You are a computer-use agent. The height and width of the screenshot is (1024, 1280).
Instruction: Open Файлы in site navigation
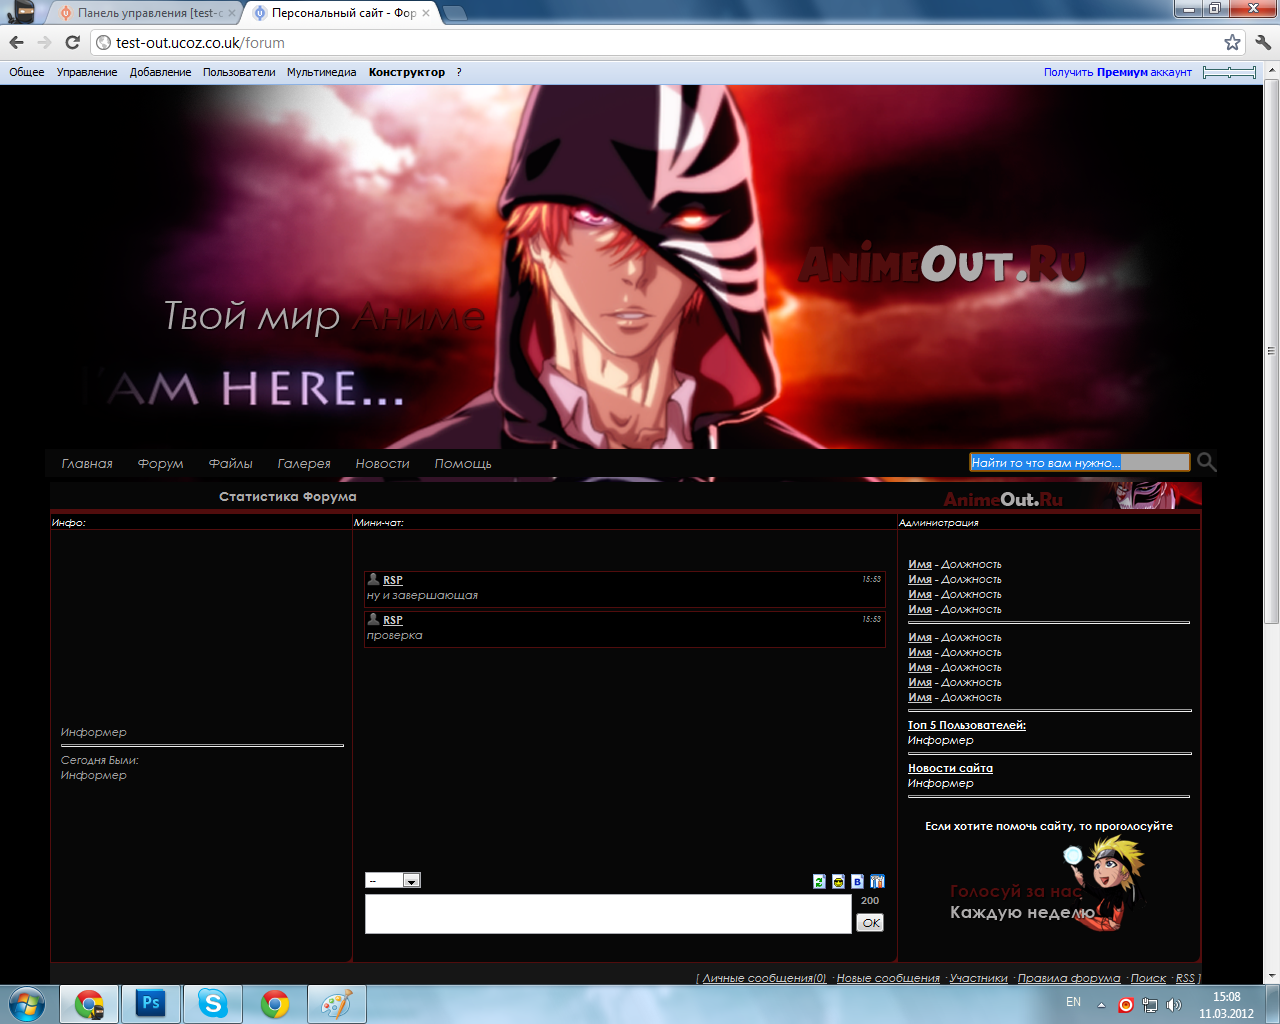pyautogui.click(x=231, y=463)
